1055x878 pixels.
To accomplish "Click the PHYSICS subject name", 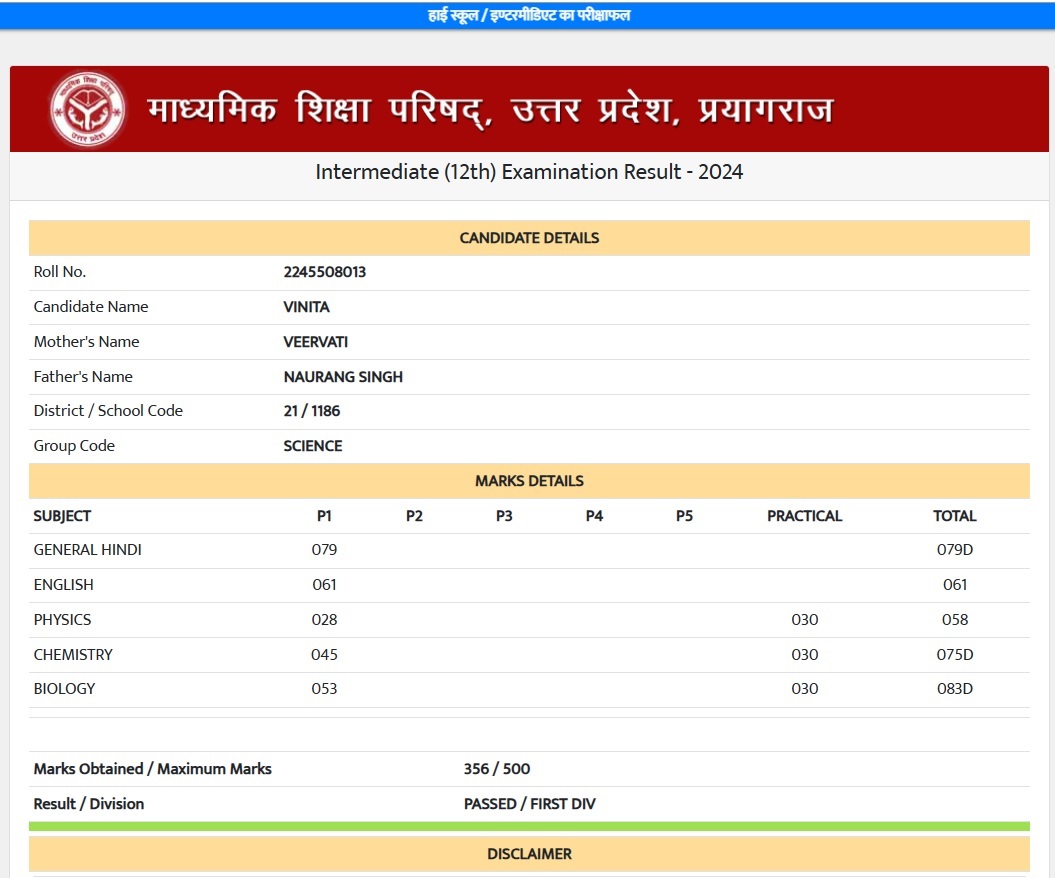I will (x=62, y=620).
